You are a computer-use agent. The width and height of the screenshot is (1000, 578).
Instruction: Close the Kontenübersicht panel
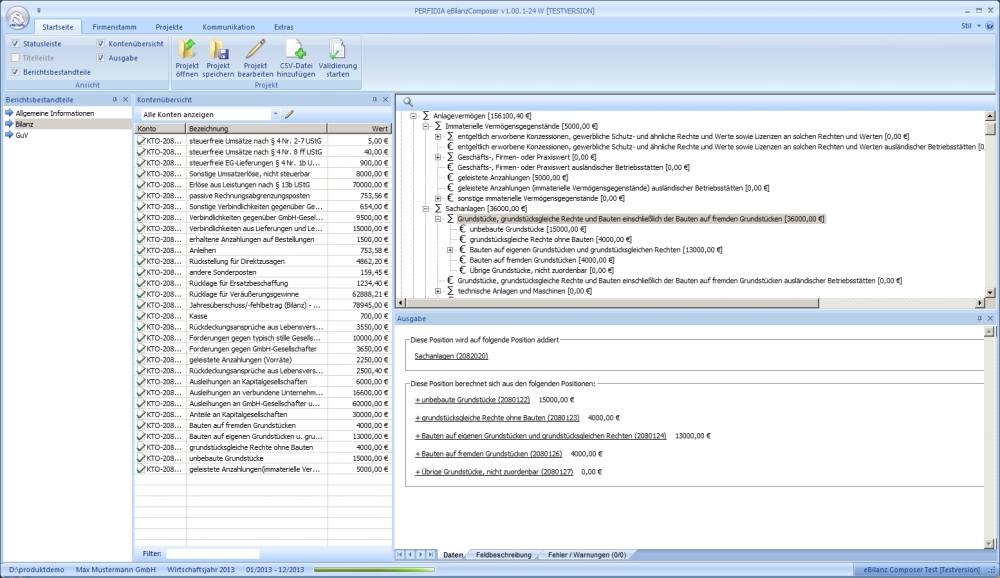(385, 100)
